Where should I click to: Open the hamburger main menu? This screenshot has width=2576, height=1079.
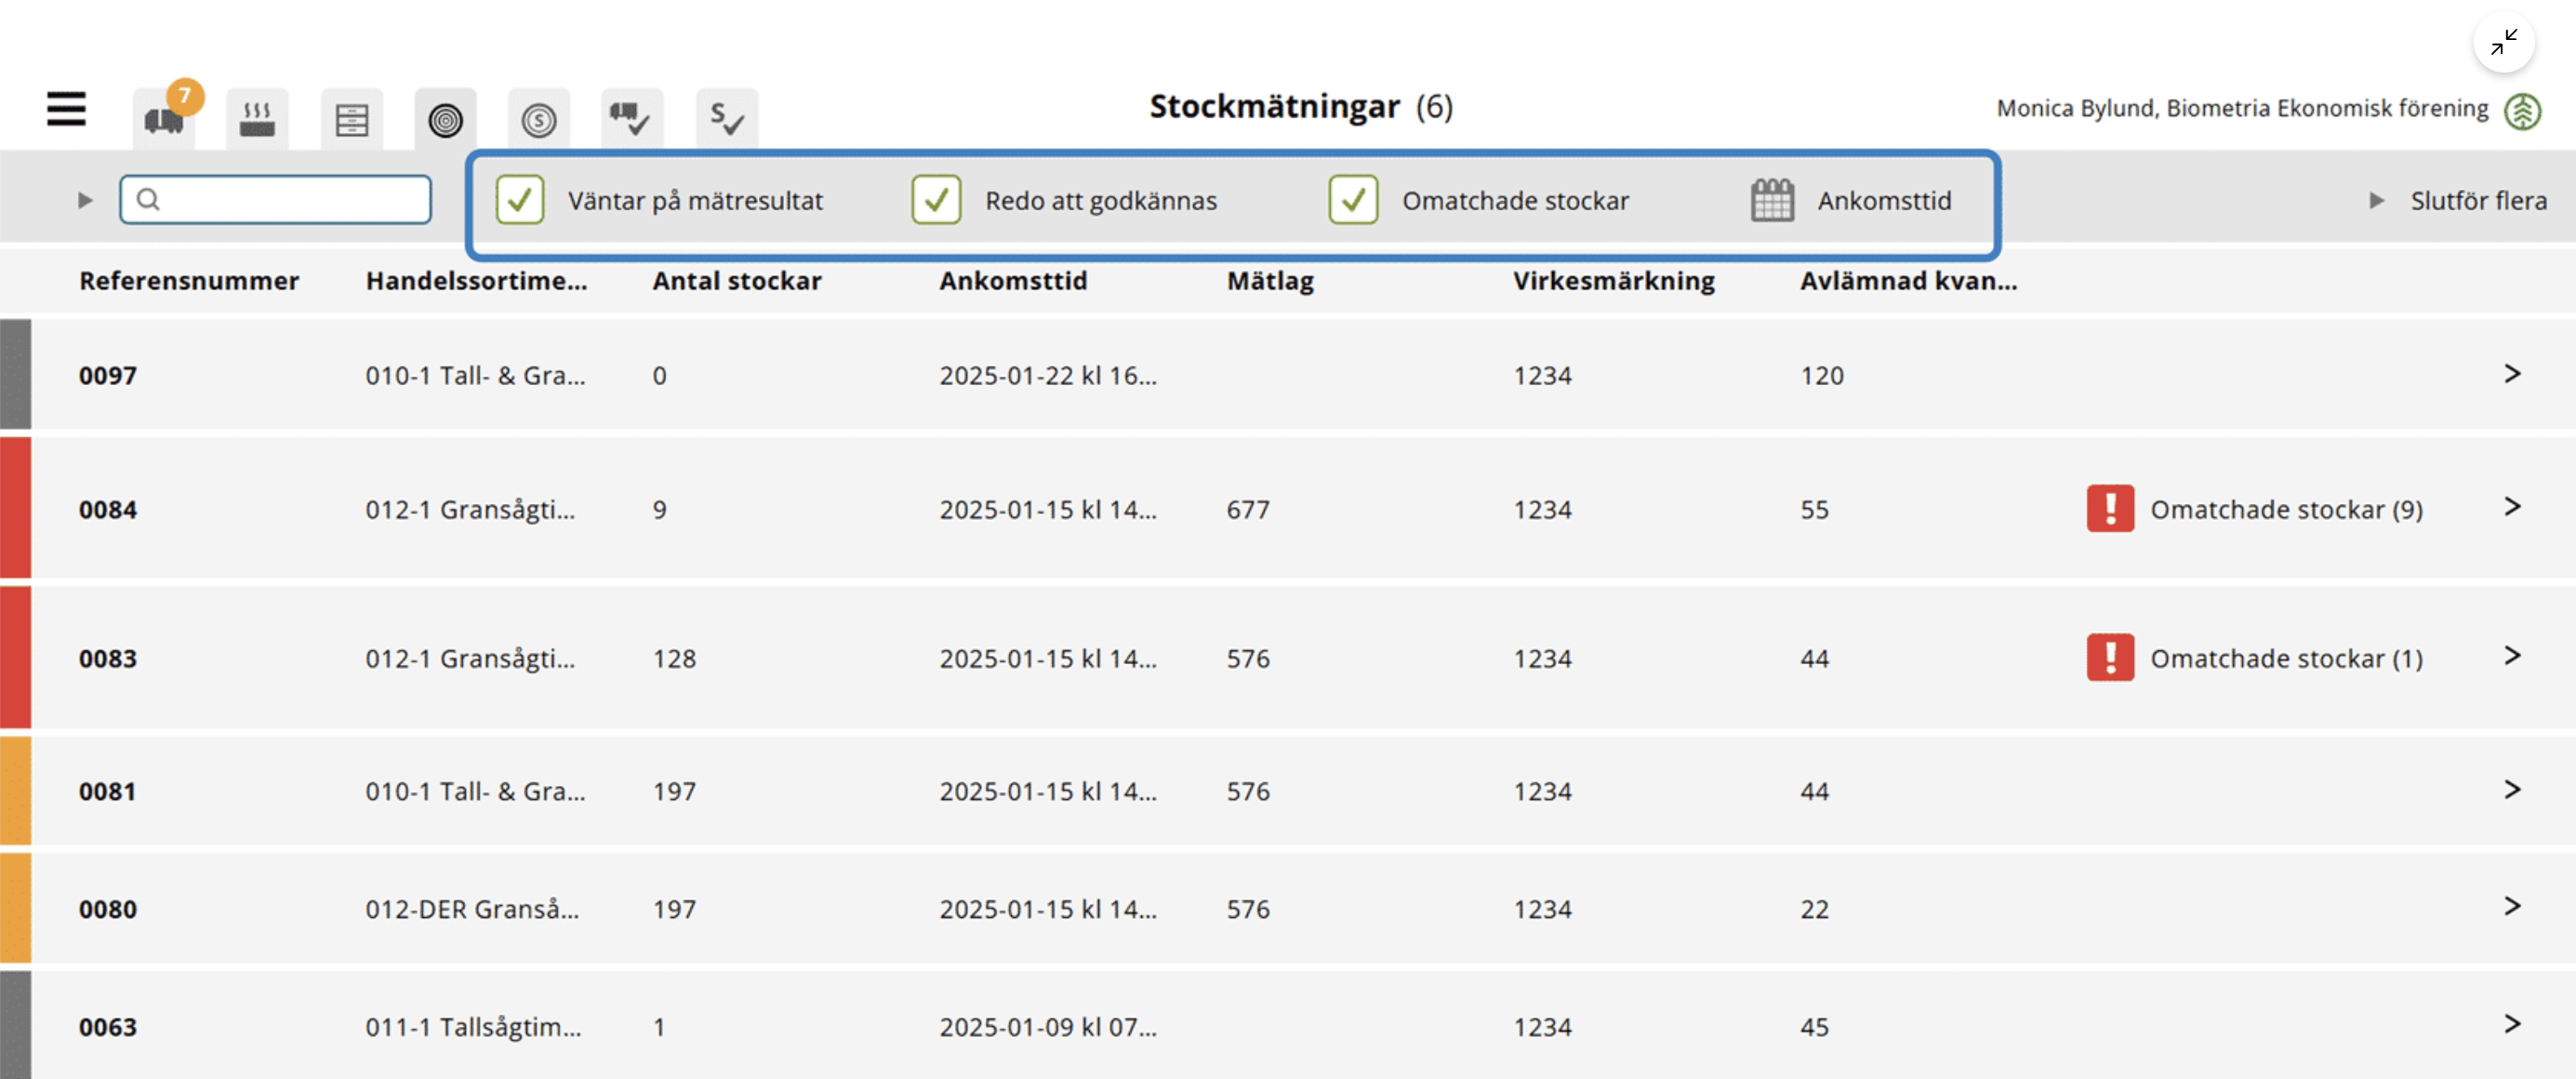pyautogui.click(x=66, y=109)
